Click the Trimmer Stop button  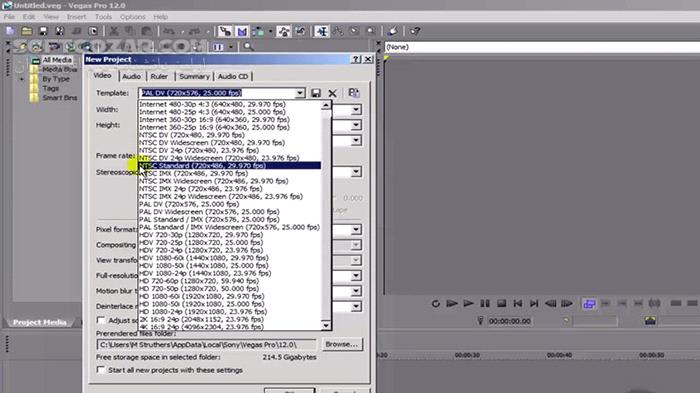[x=501, y=304]
